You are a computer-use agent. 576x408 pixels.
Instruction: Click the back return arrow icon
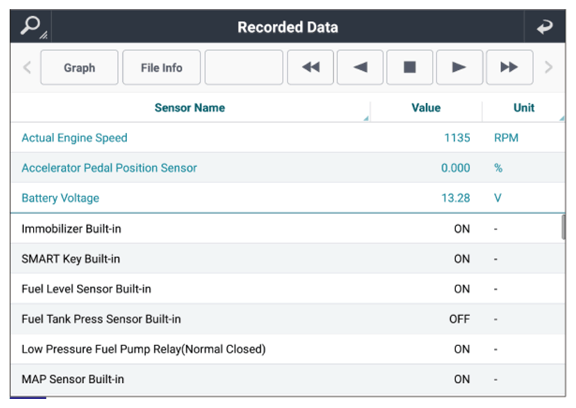click(545, 26)
